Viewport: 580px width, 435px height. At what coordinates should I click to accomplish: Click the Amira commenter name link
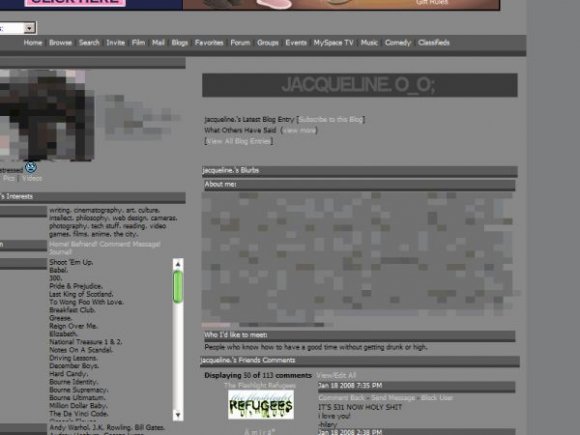[x=260, y=431]
